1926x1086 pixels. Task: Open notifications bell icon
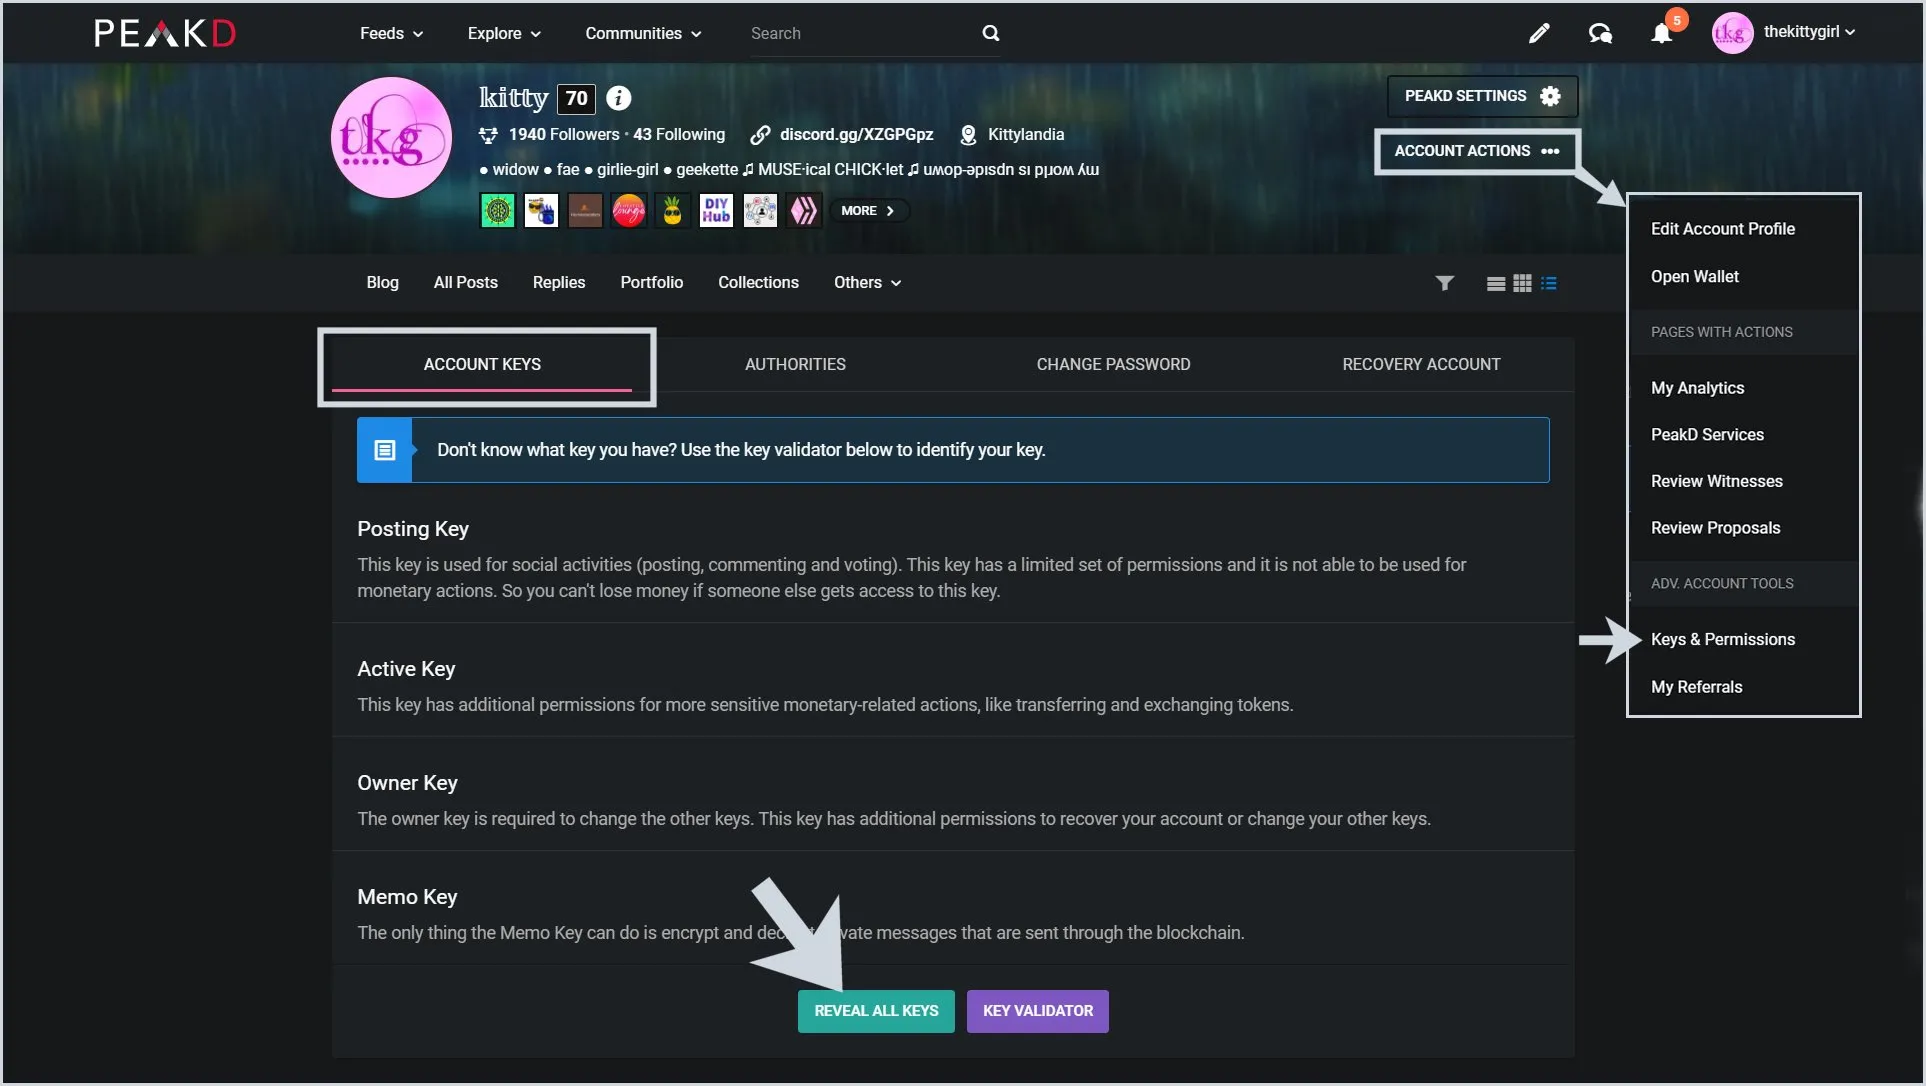pyautogui.click(x=1661, y=33)
